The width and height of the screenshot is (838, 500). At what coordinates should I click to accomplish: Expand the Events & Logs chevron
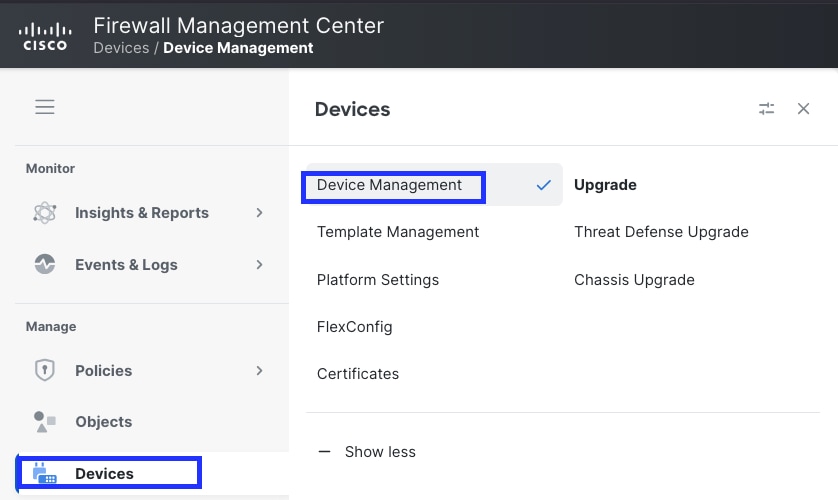tap(259, 264)
